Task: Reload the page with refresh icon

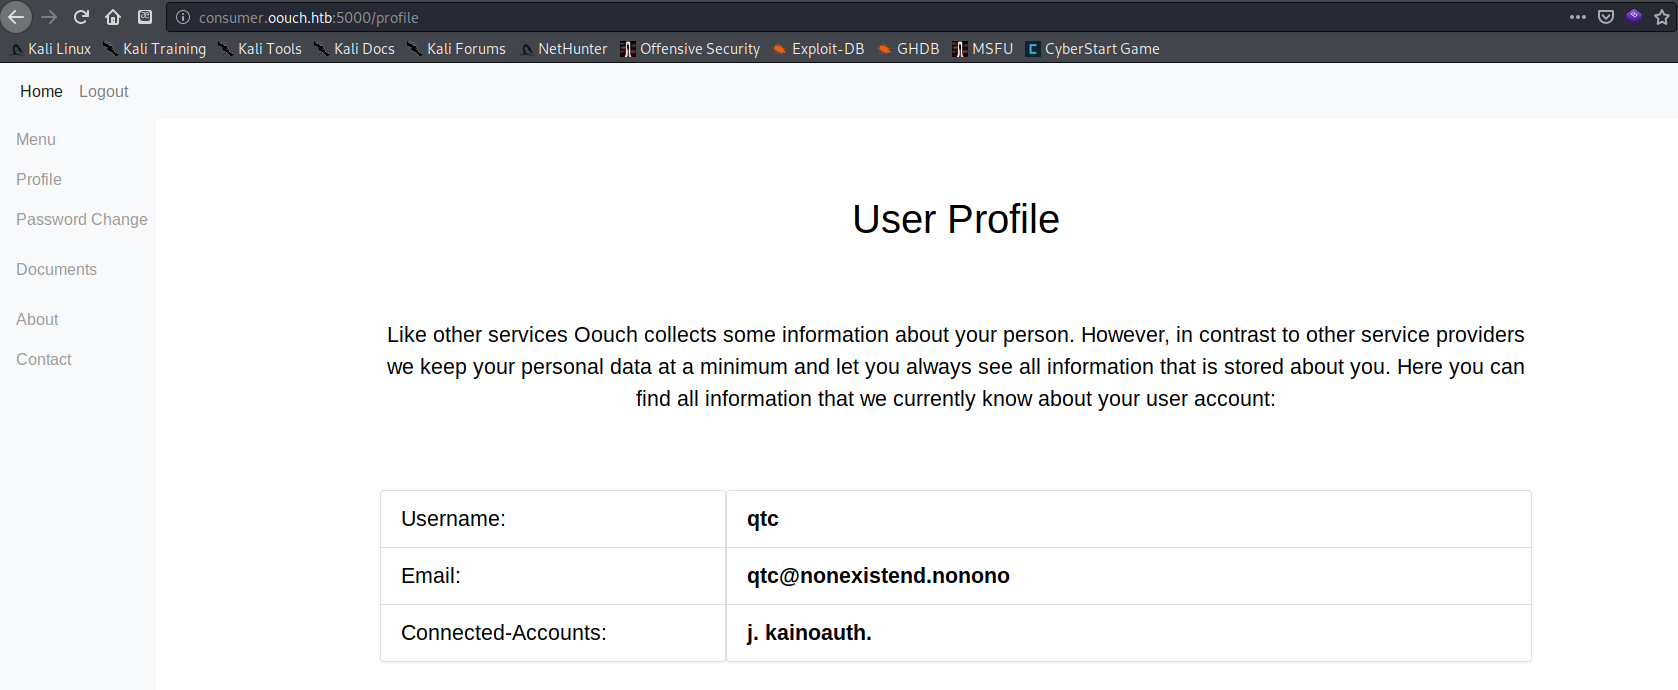Action: pyautogui.click(x=81, y=17)
